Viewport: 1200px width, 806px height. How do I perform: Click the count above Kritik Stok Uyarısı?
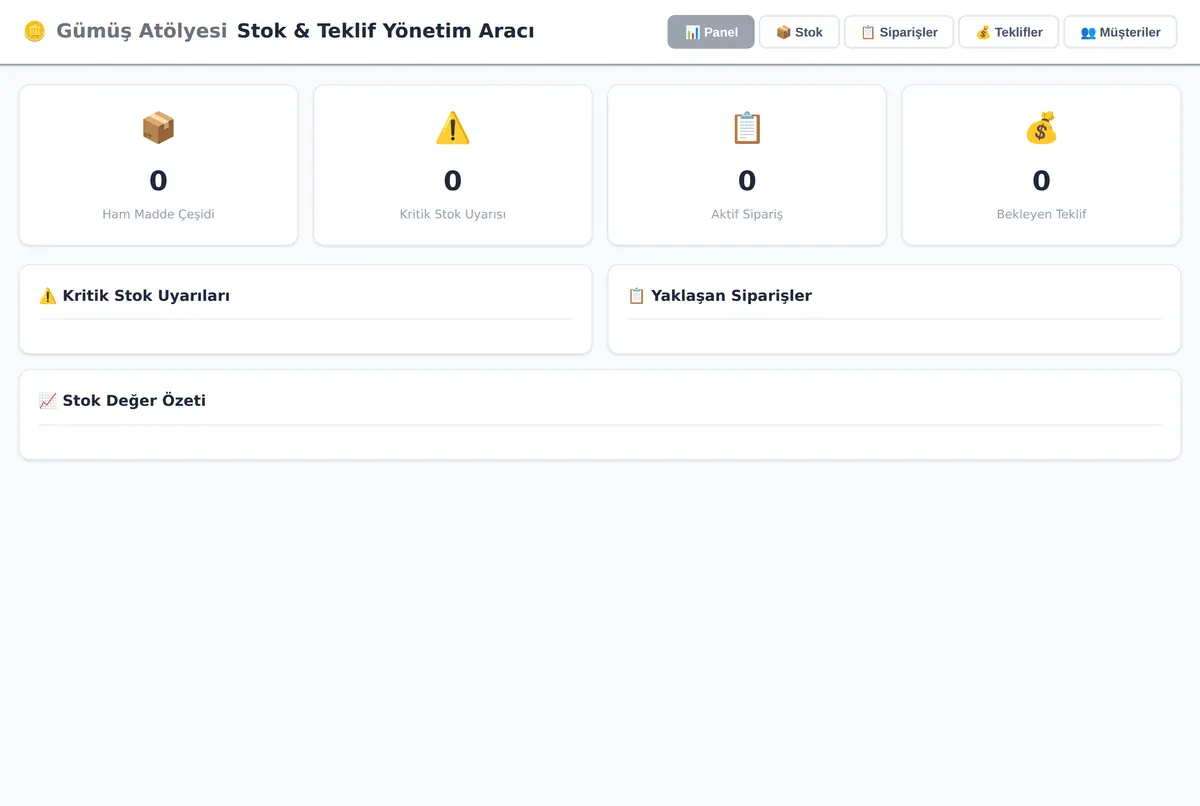tap(452, 181)
